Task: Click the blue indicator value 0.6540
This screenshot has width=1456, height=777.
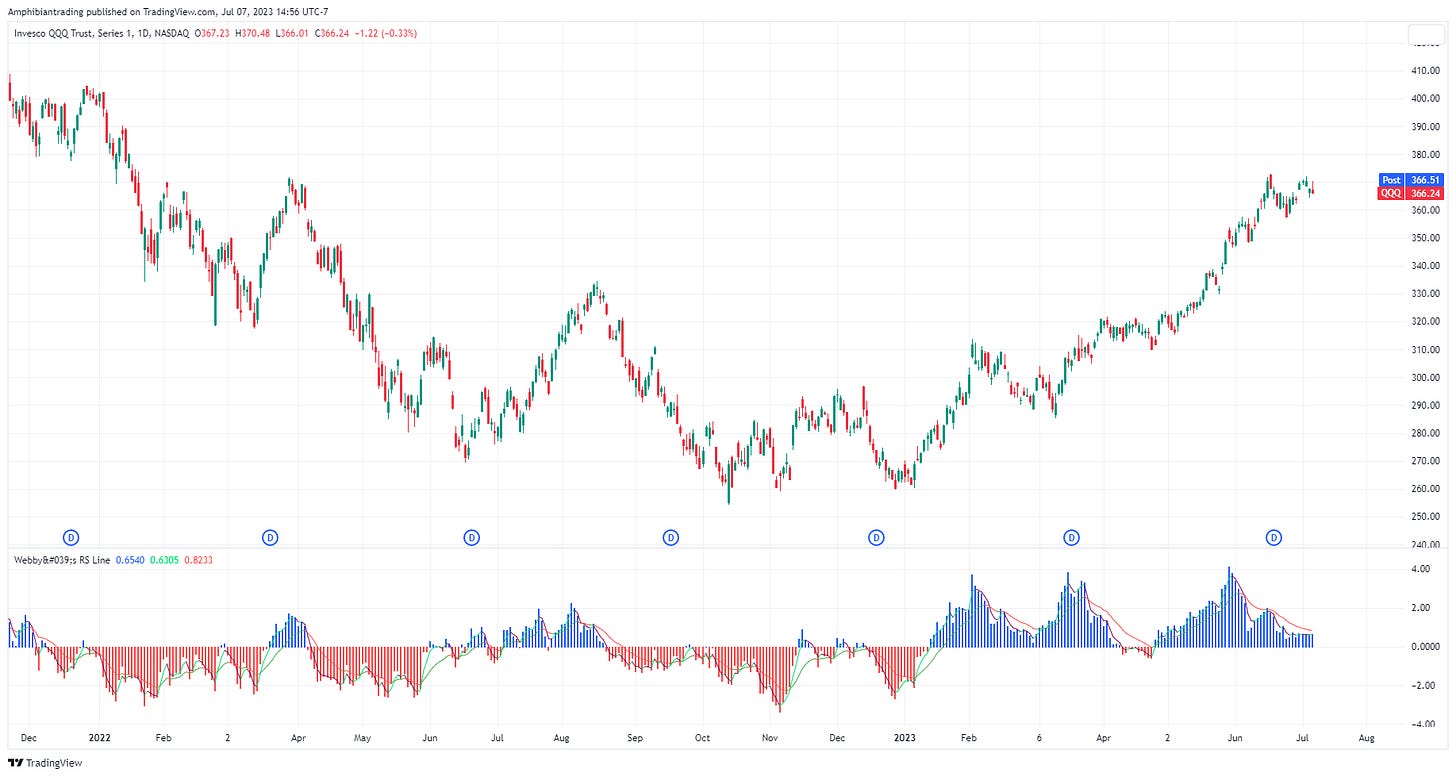Action: (x=129, y=560)
